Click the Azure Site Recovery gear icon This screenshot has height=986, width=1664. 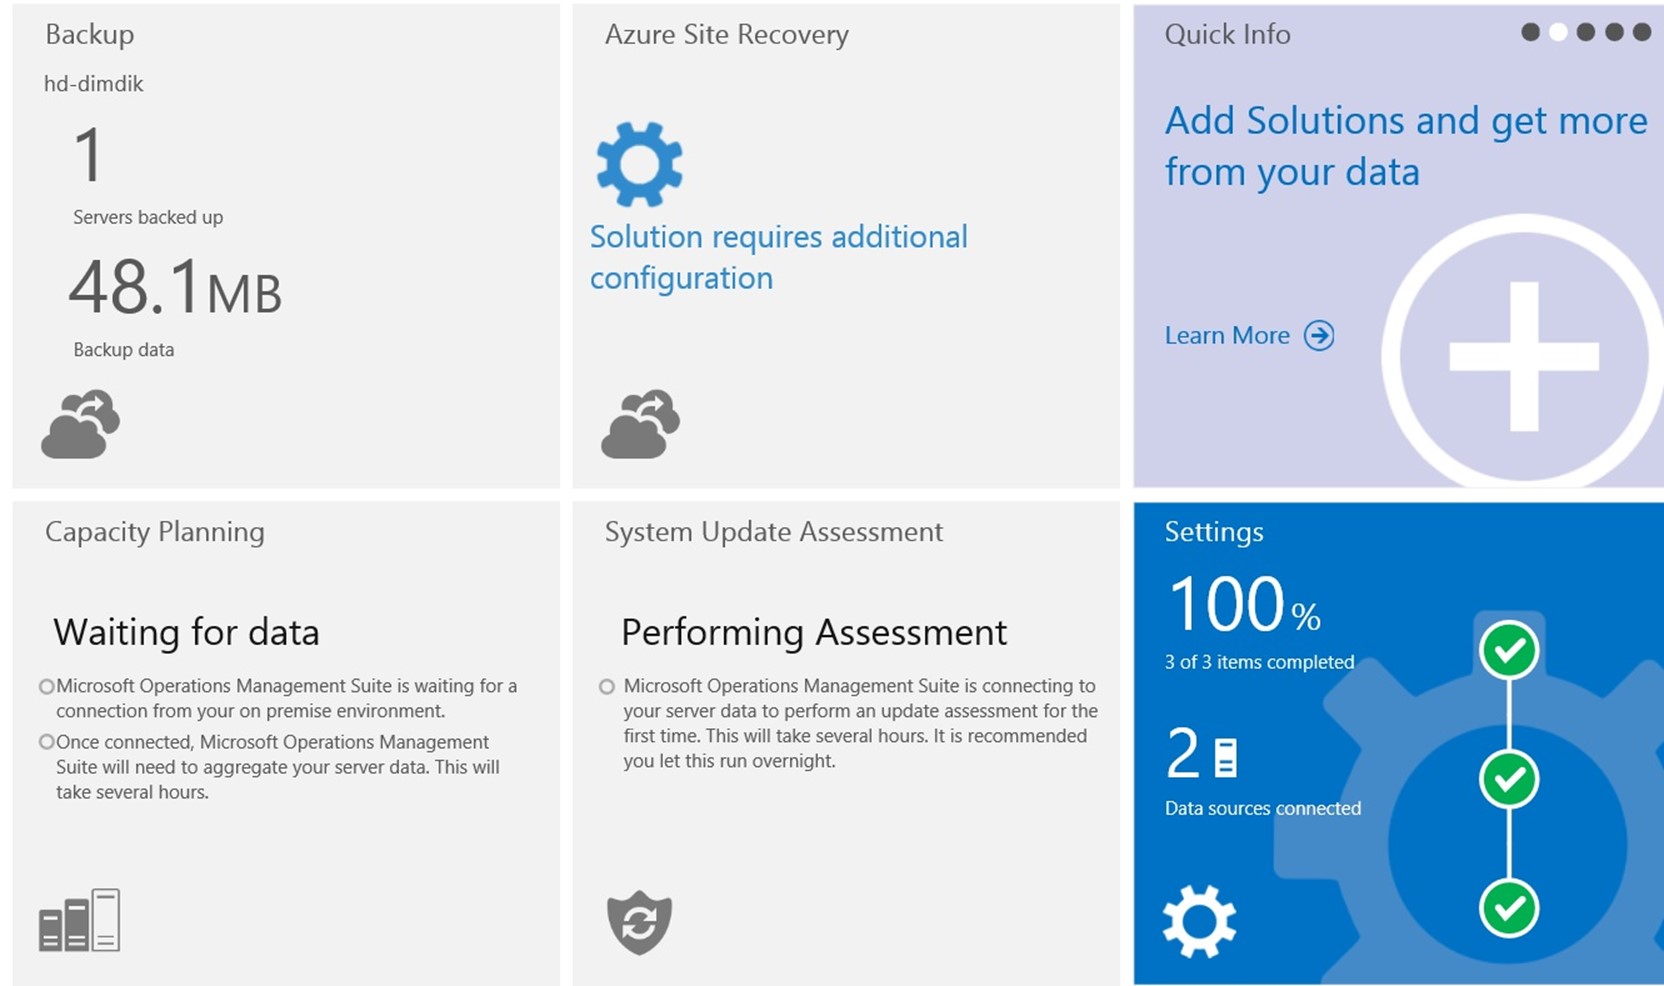[639, 164]
